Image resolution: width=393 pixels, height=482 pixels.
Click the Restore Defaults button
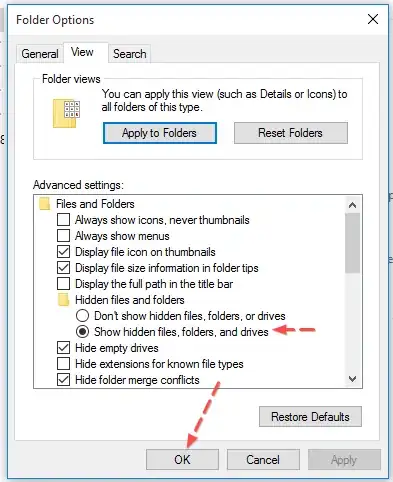(310, 417)
